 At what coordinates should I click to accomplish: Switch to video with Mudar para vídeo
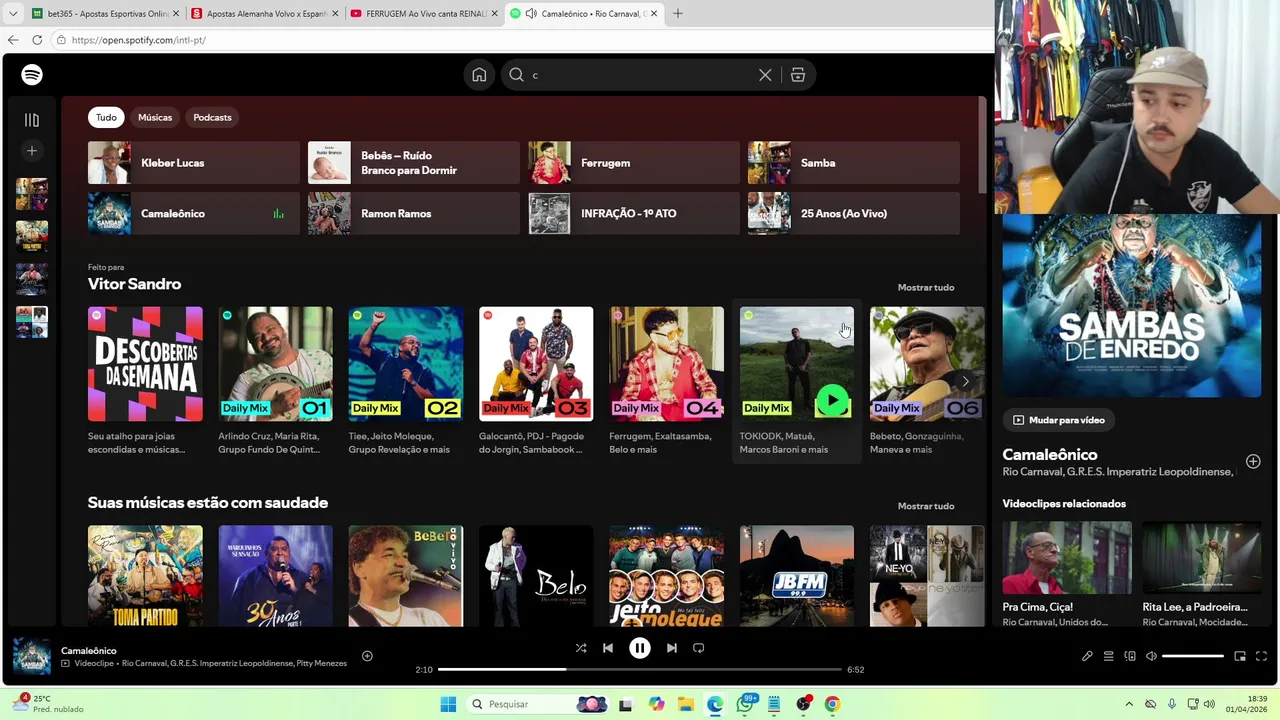coord(1059,420)
